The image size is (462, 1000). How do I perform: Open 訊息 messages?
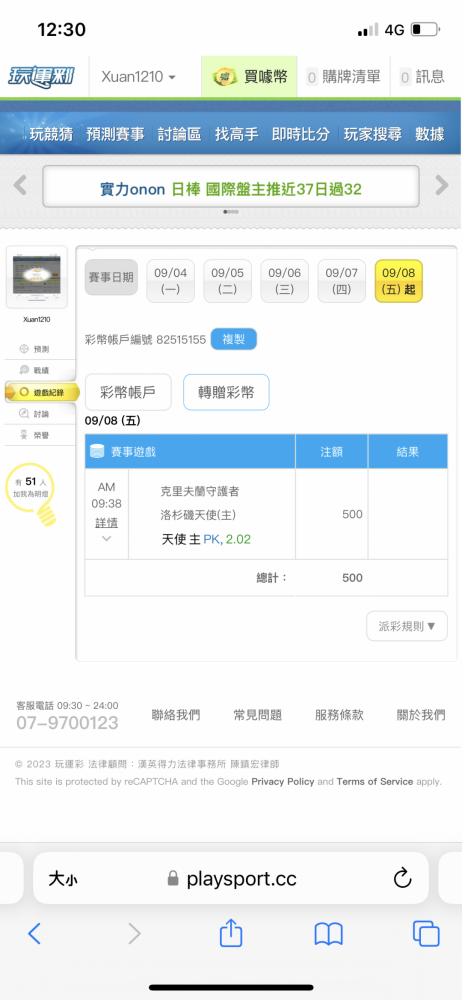[x=422, y=77]
